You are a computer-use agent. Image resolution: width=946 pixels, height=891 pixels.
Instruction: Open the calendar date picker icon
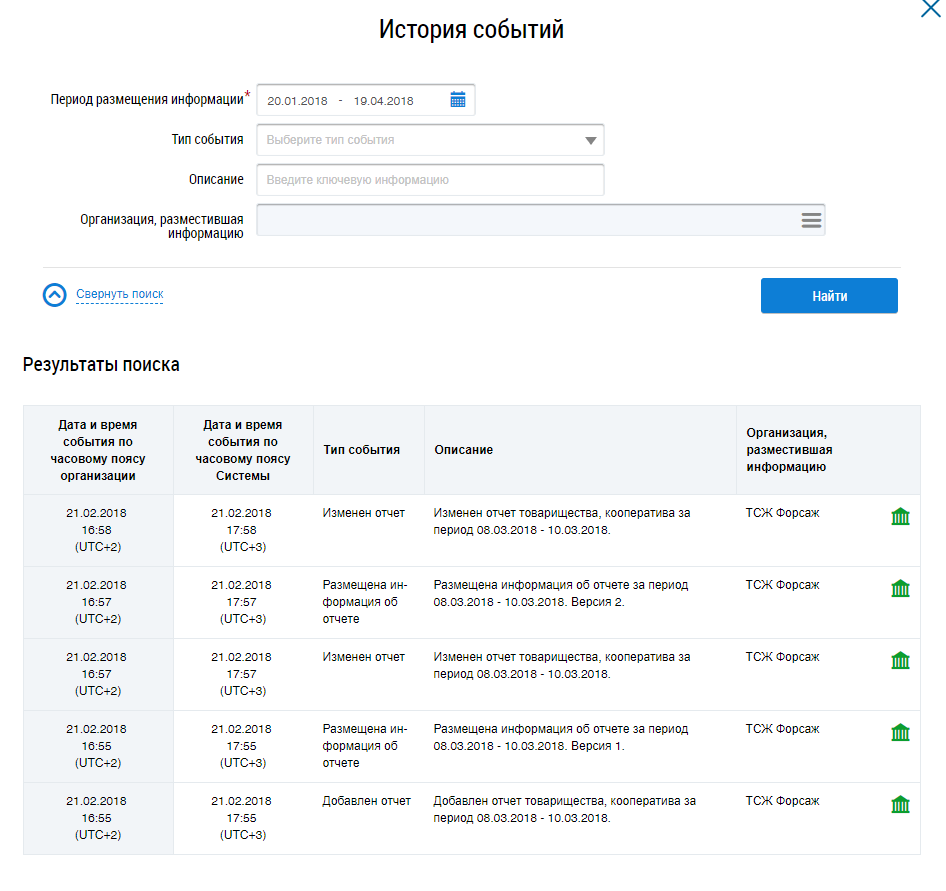pyautogui.click(x=458, y=100)
